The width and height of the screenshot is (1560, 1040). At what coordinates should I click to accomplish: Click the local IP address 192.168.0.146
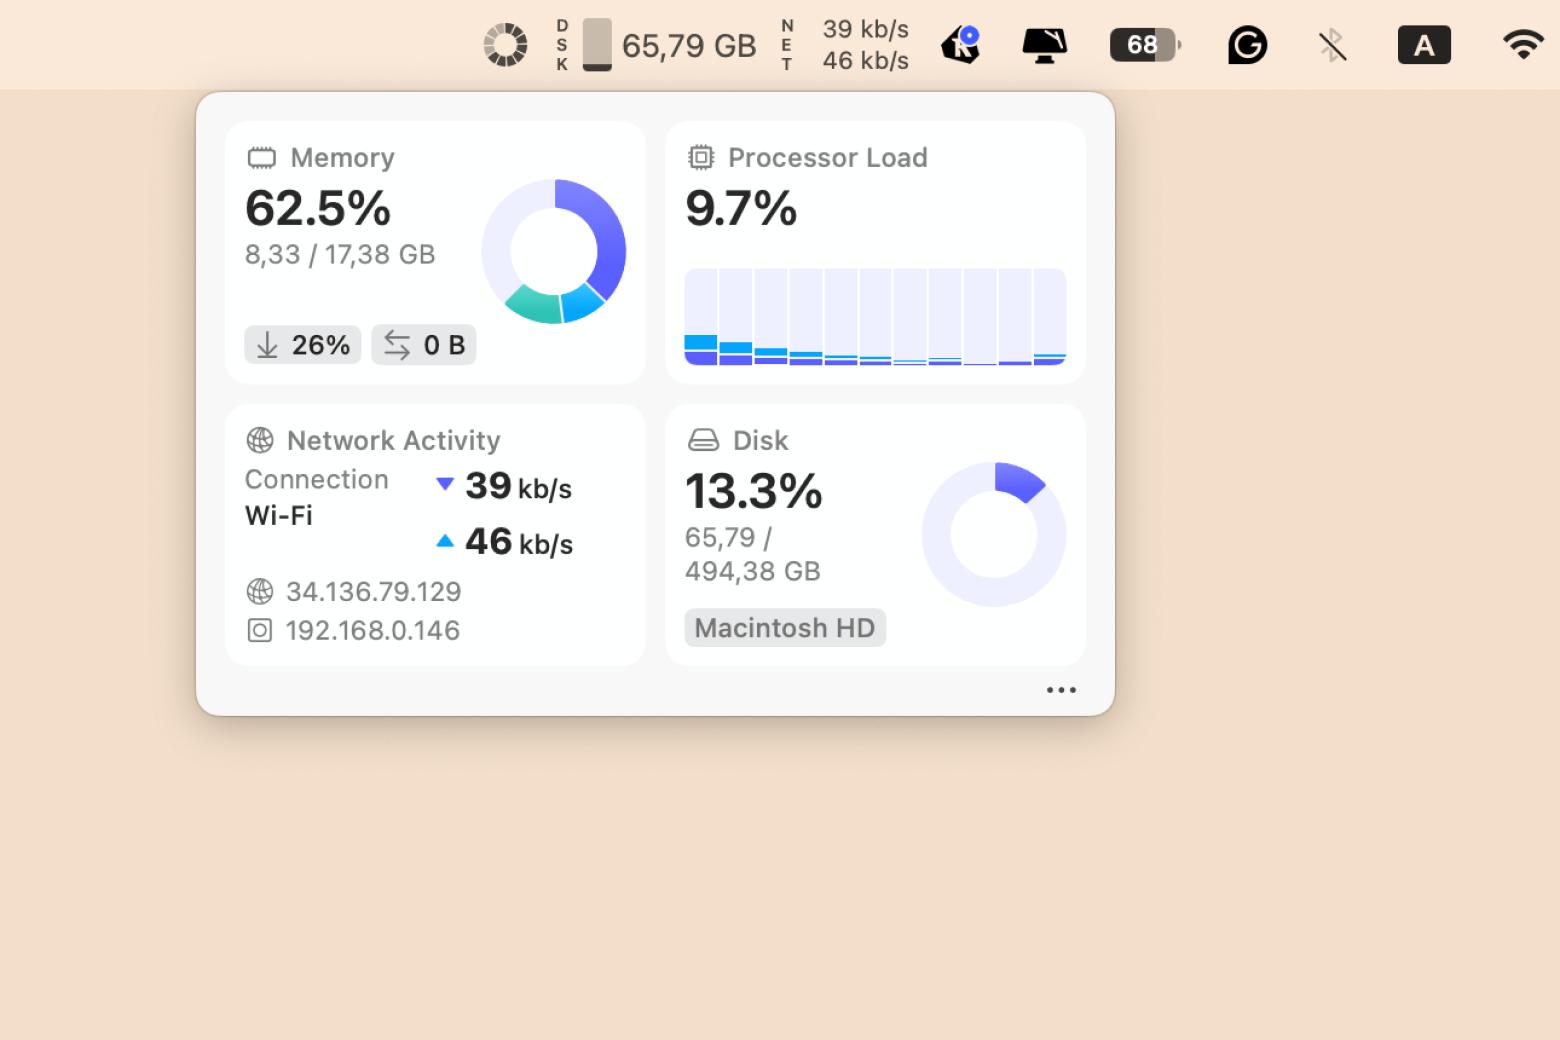[372, 631]
